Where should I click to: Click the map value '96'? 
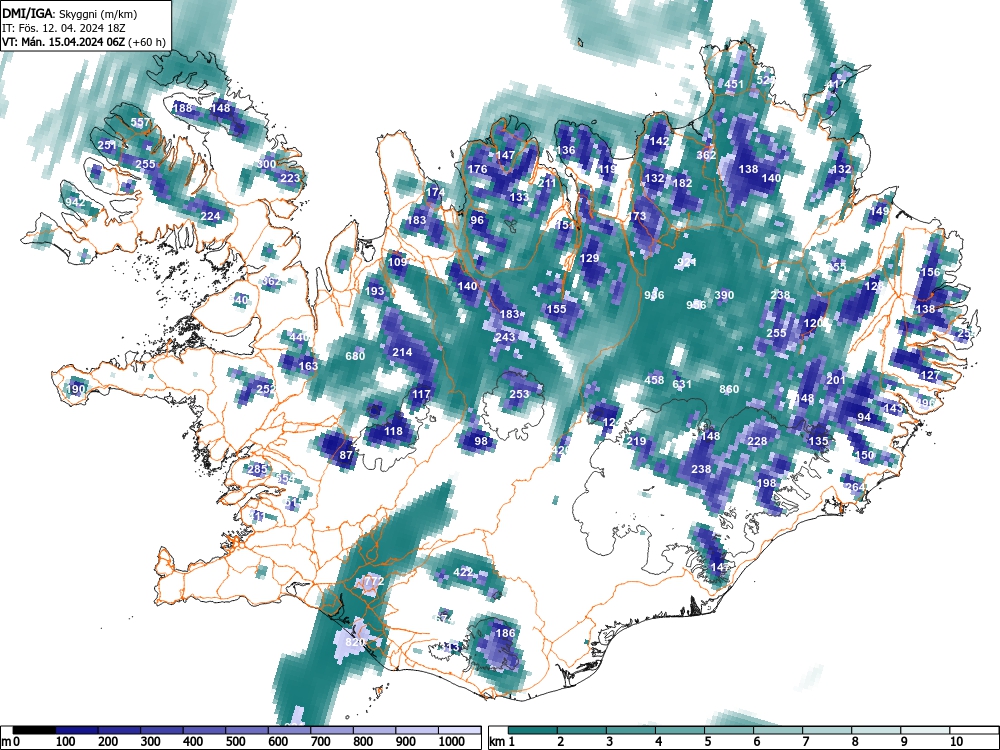tap(477, 220)
